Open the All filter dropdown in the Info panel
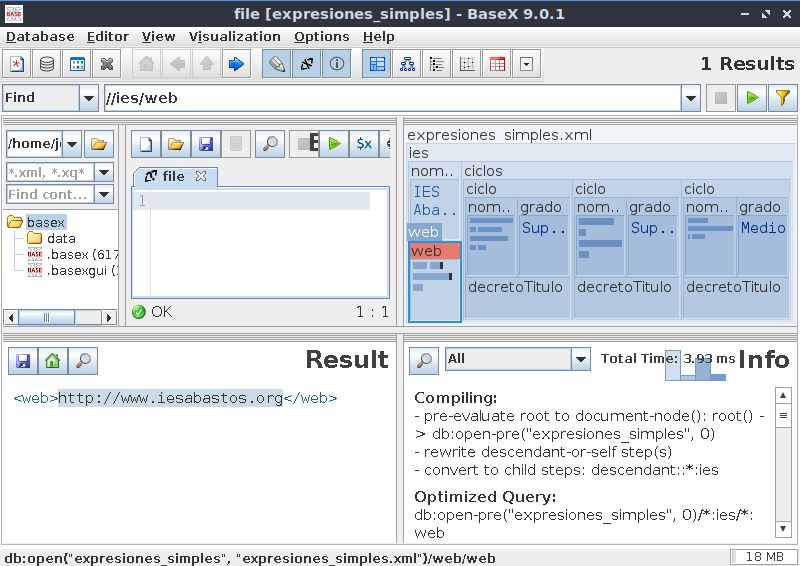This screenshot has width=800, height=566. coord(580,359)
